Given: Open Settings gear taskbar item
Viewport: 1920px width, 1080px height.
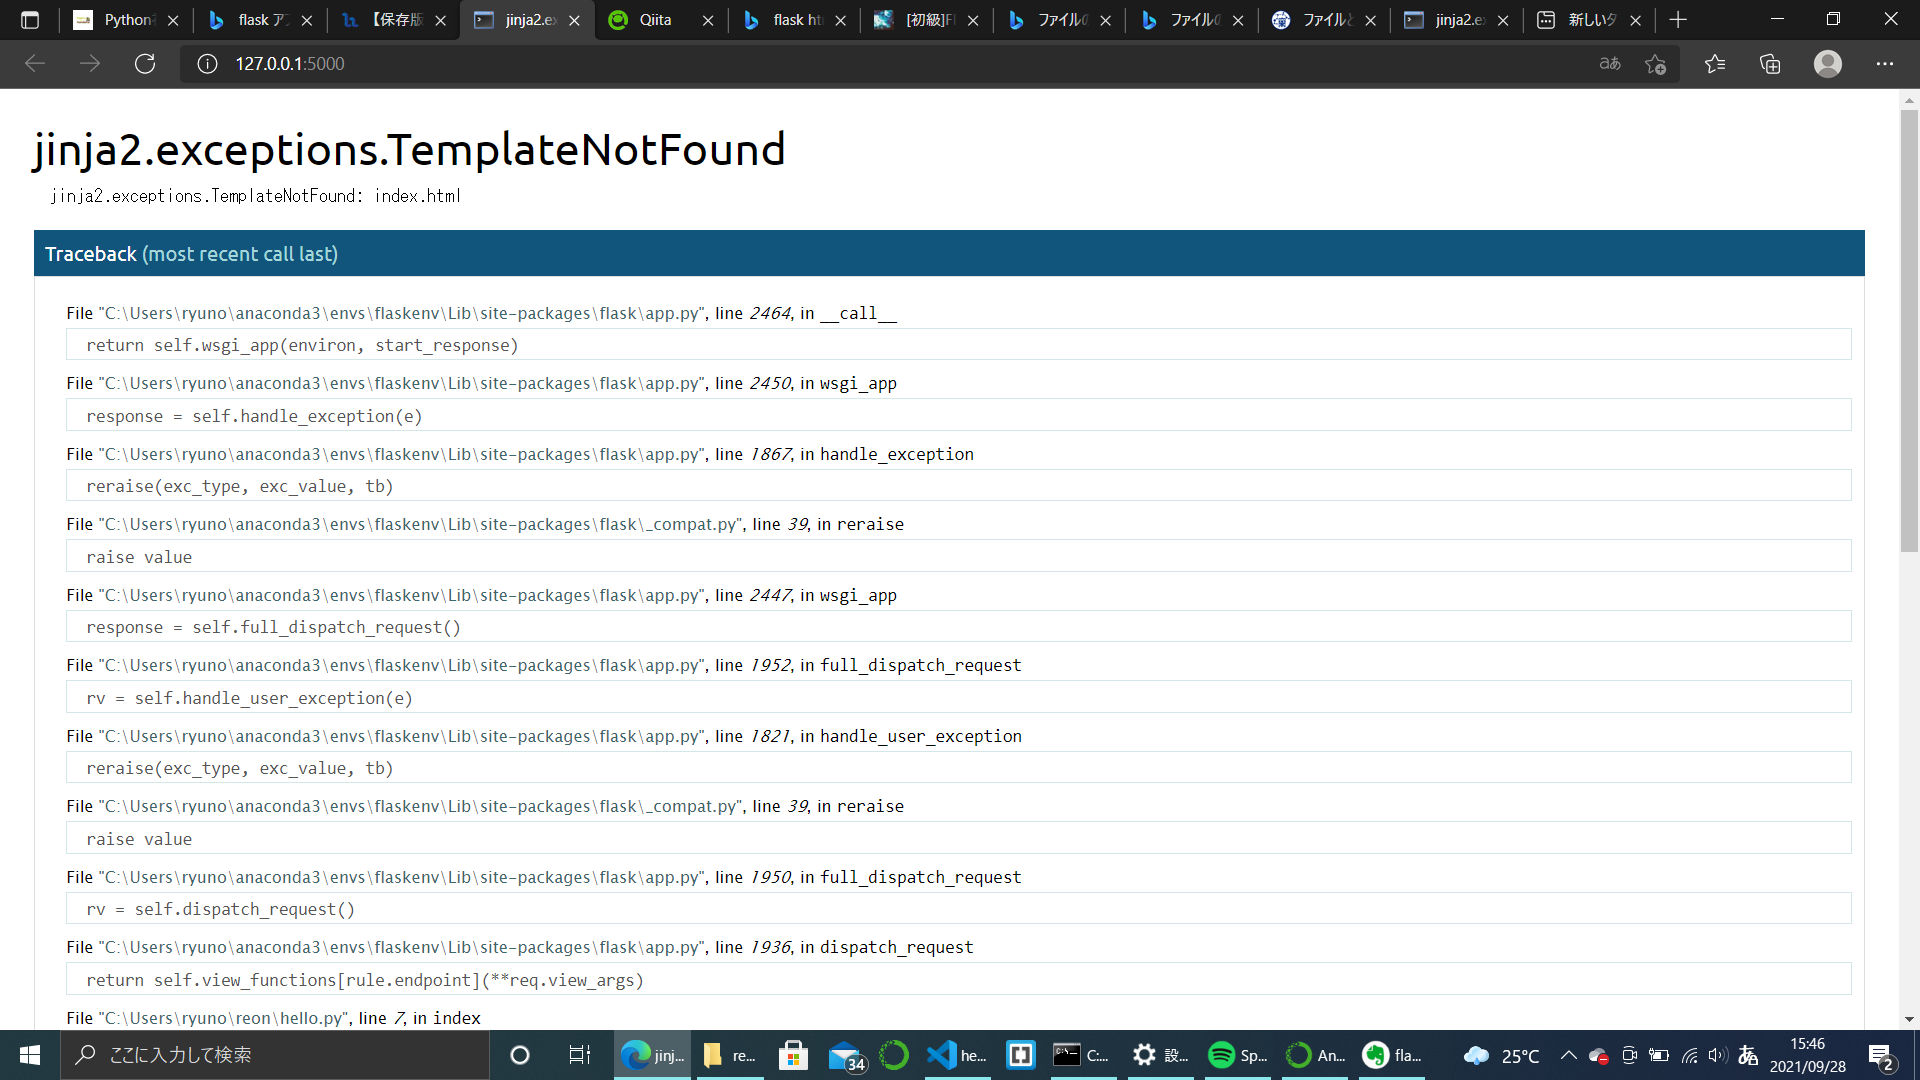Looking at the screenshot, I should [1160, 1055].
